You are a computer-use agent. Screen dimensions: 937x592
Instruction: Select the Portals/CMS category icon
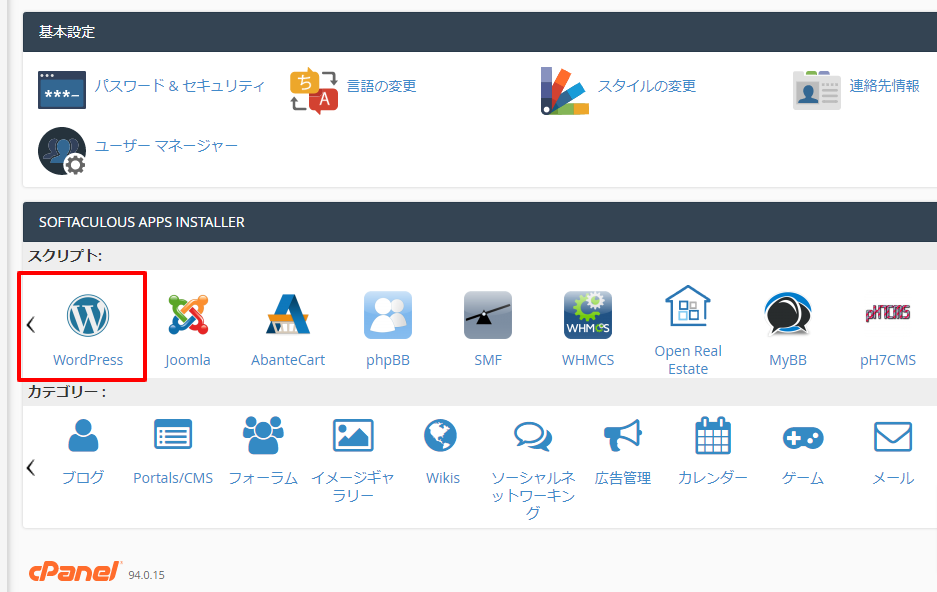pos(173,434)
